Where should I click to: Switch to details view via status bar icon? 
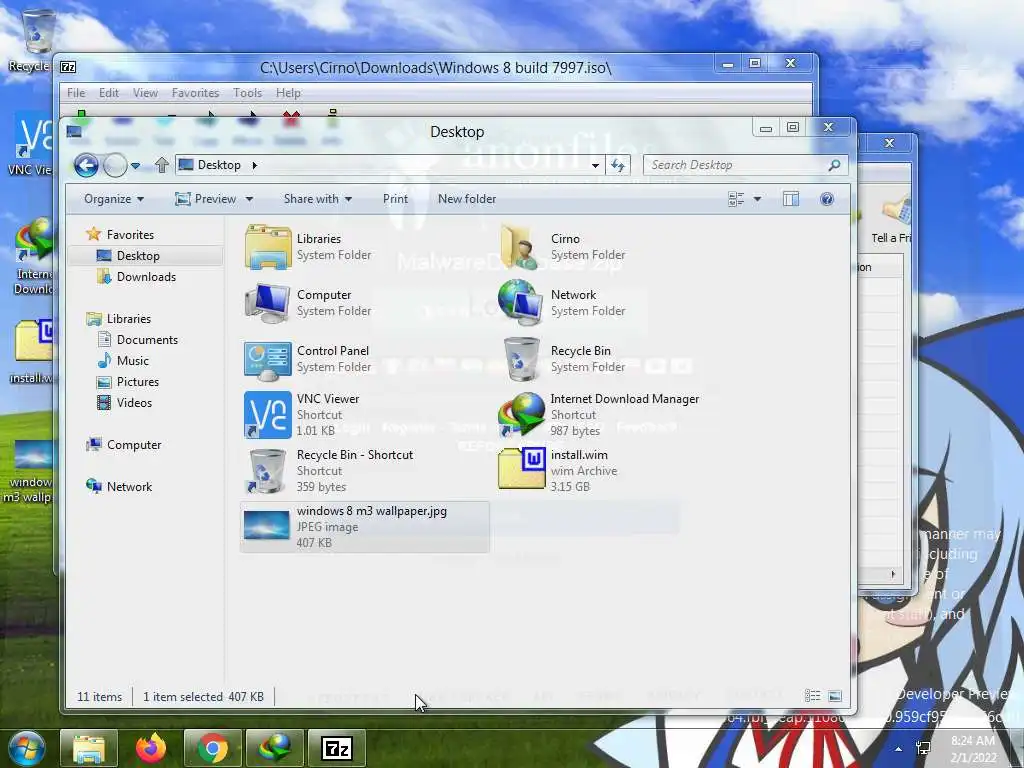click(812, 696)
